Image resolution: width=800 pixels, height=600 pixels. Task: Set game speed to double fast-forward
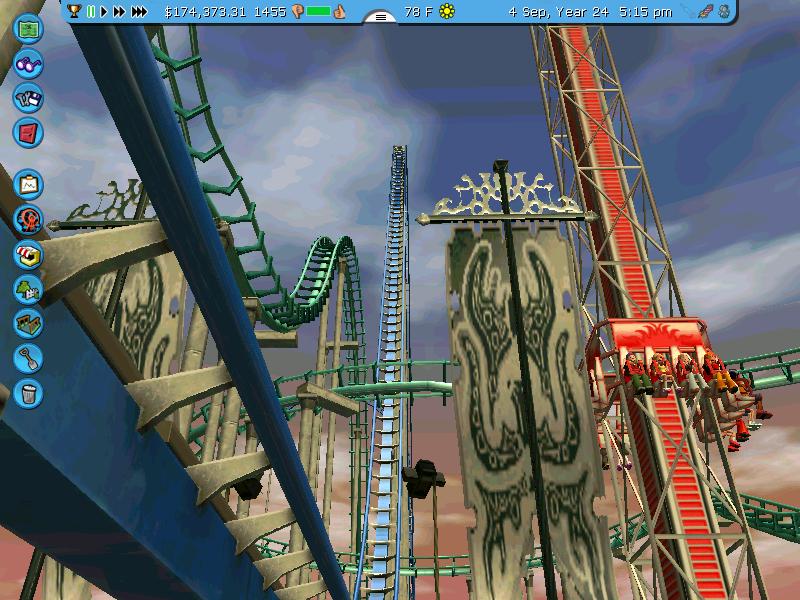[x=119, y=11]
